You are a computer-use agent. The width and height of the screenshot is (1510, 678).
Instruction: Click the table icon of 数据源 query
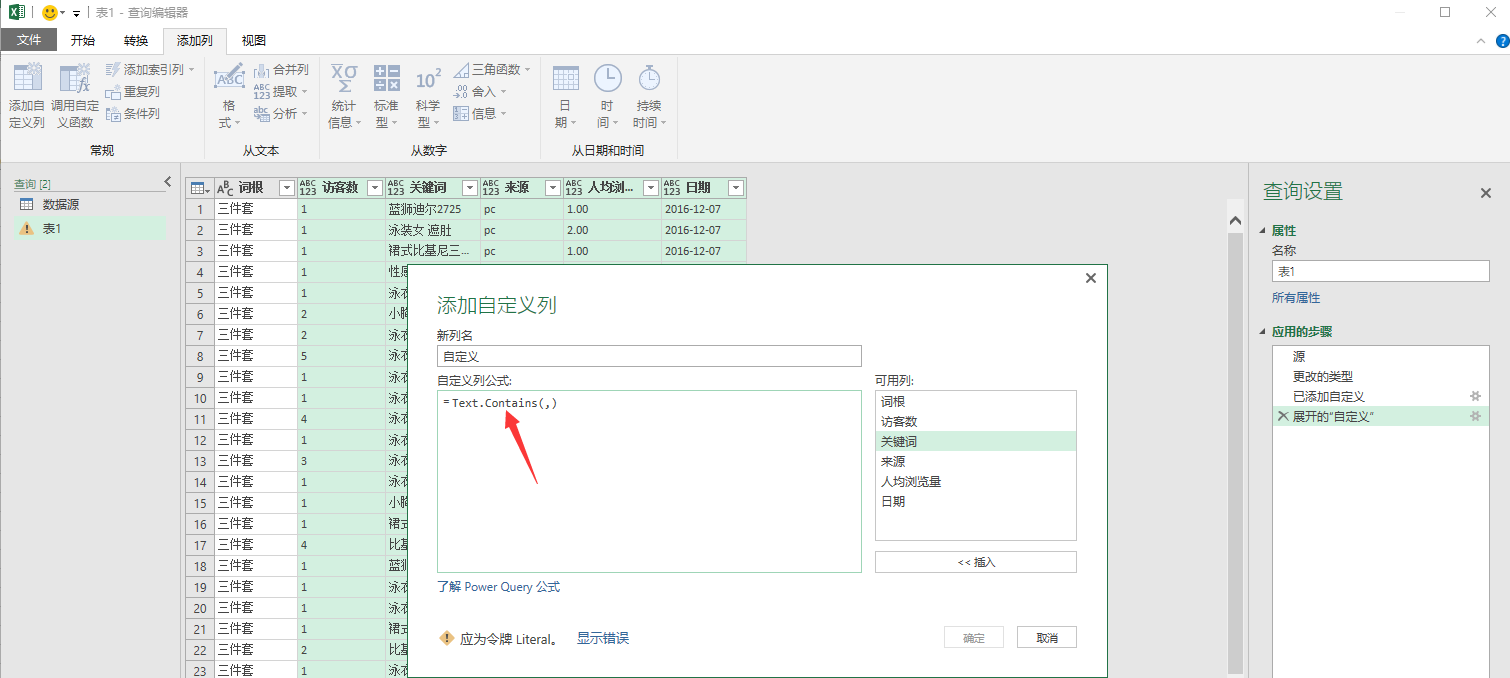(x=27, y=204)
